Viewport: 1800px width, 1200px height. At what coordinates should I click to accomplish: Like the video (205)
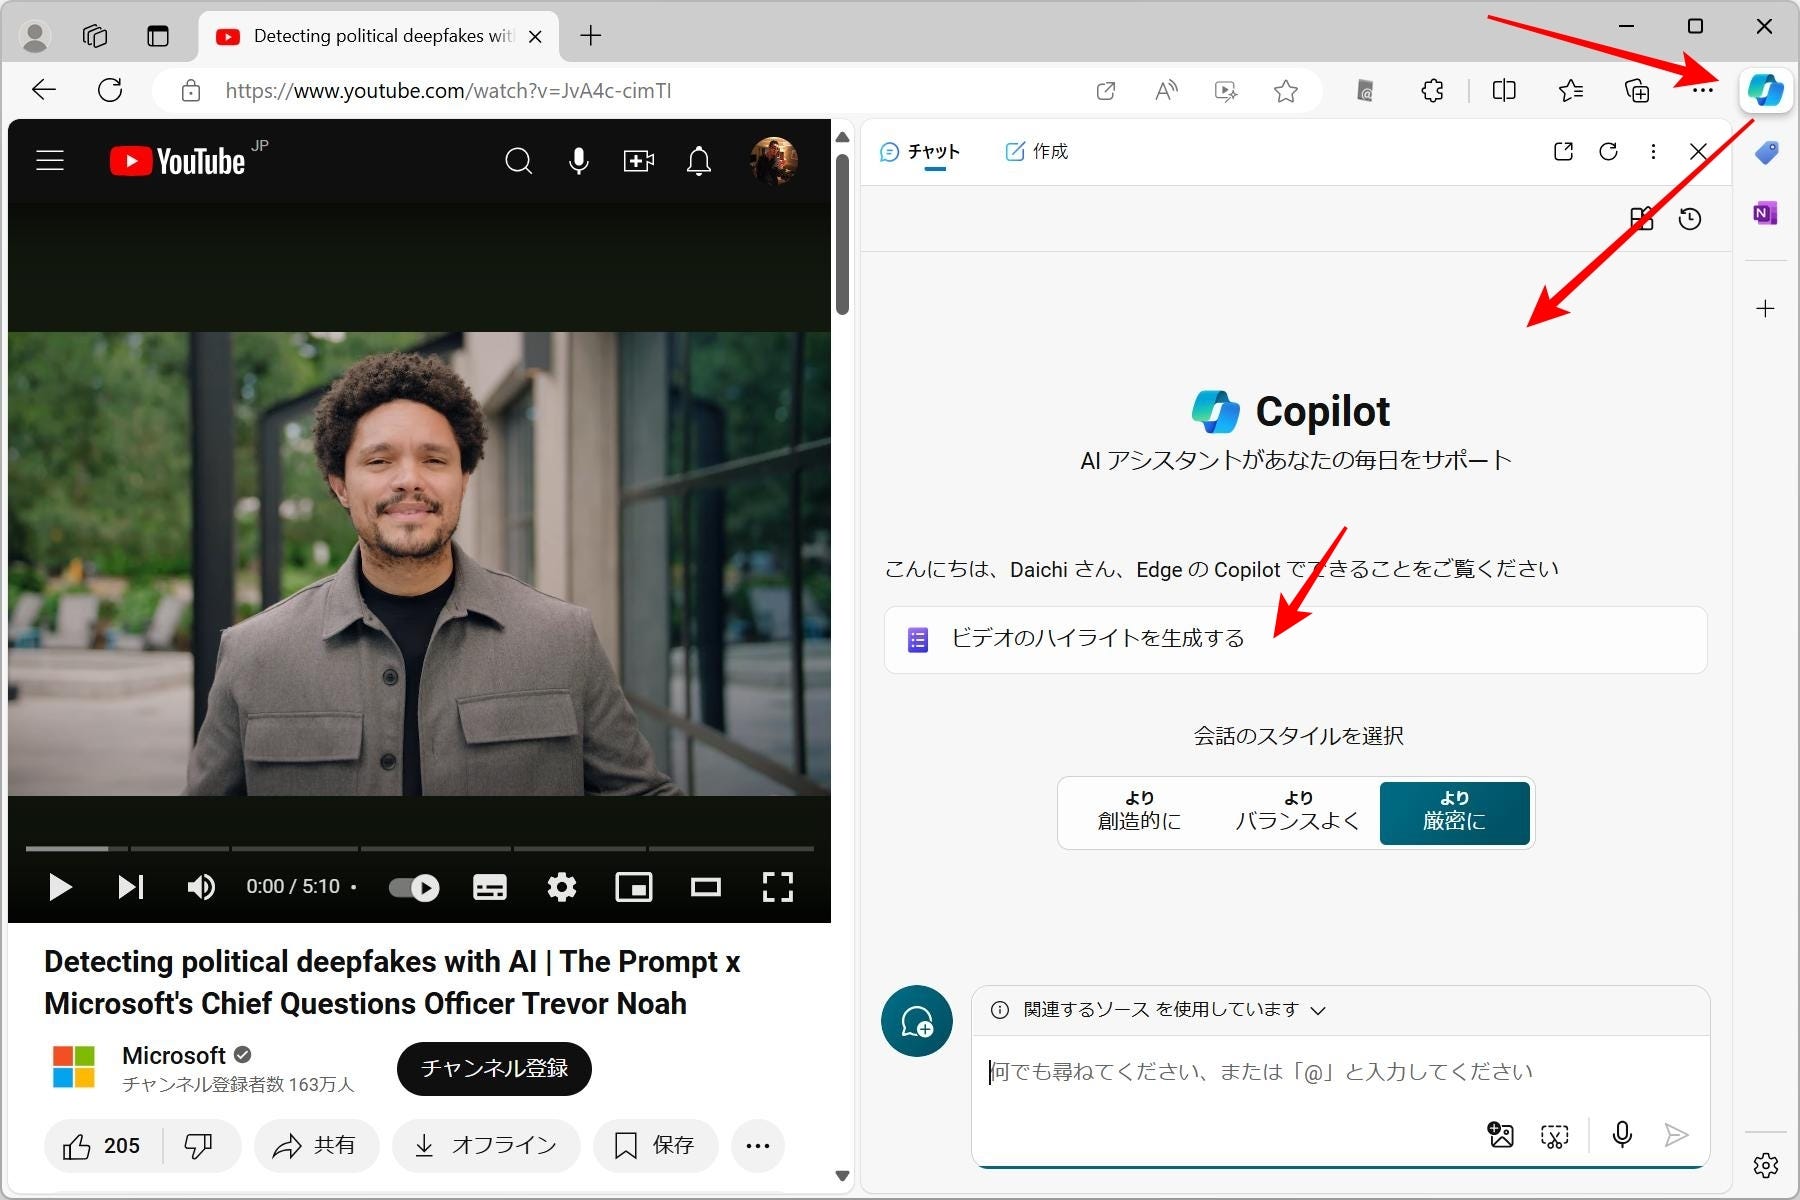click(101, 1146)
